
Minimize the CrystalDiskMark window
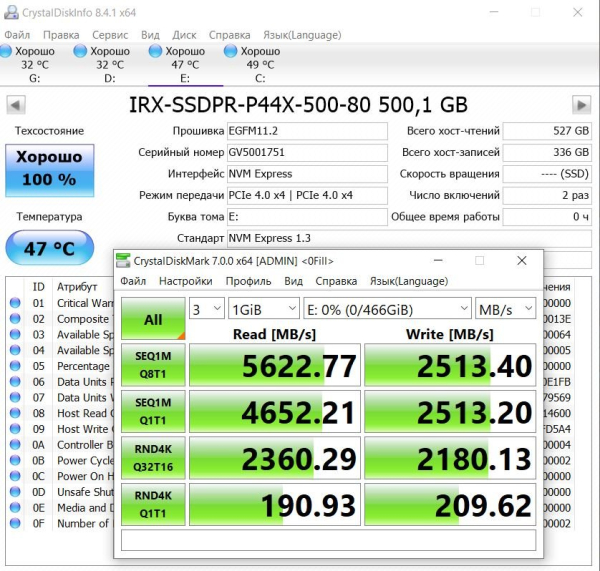438,261
